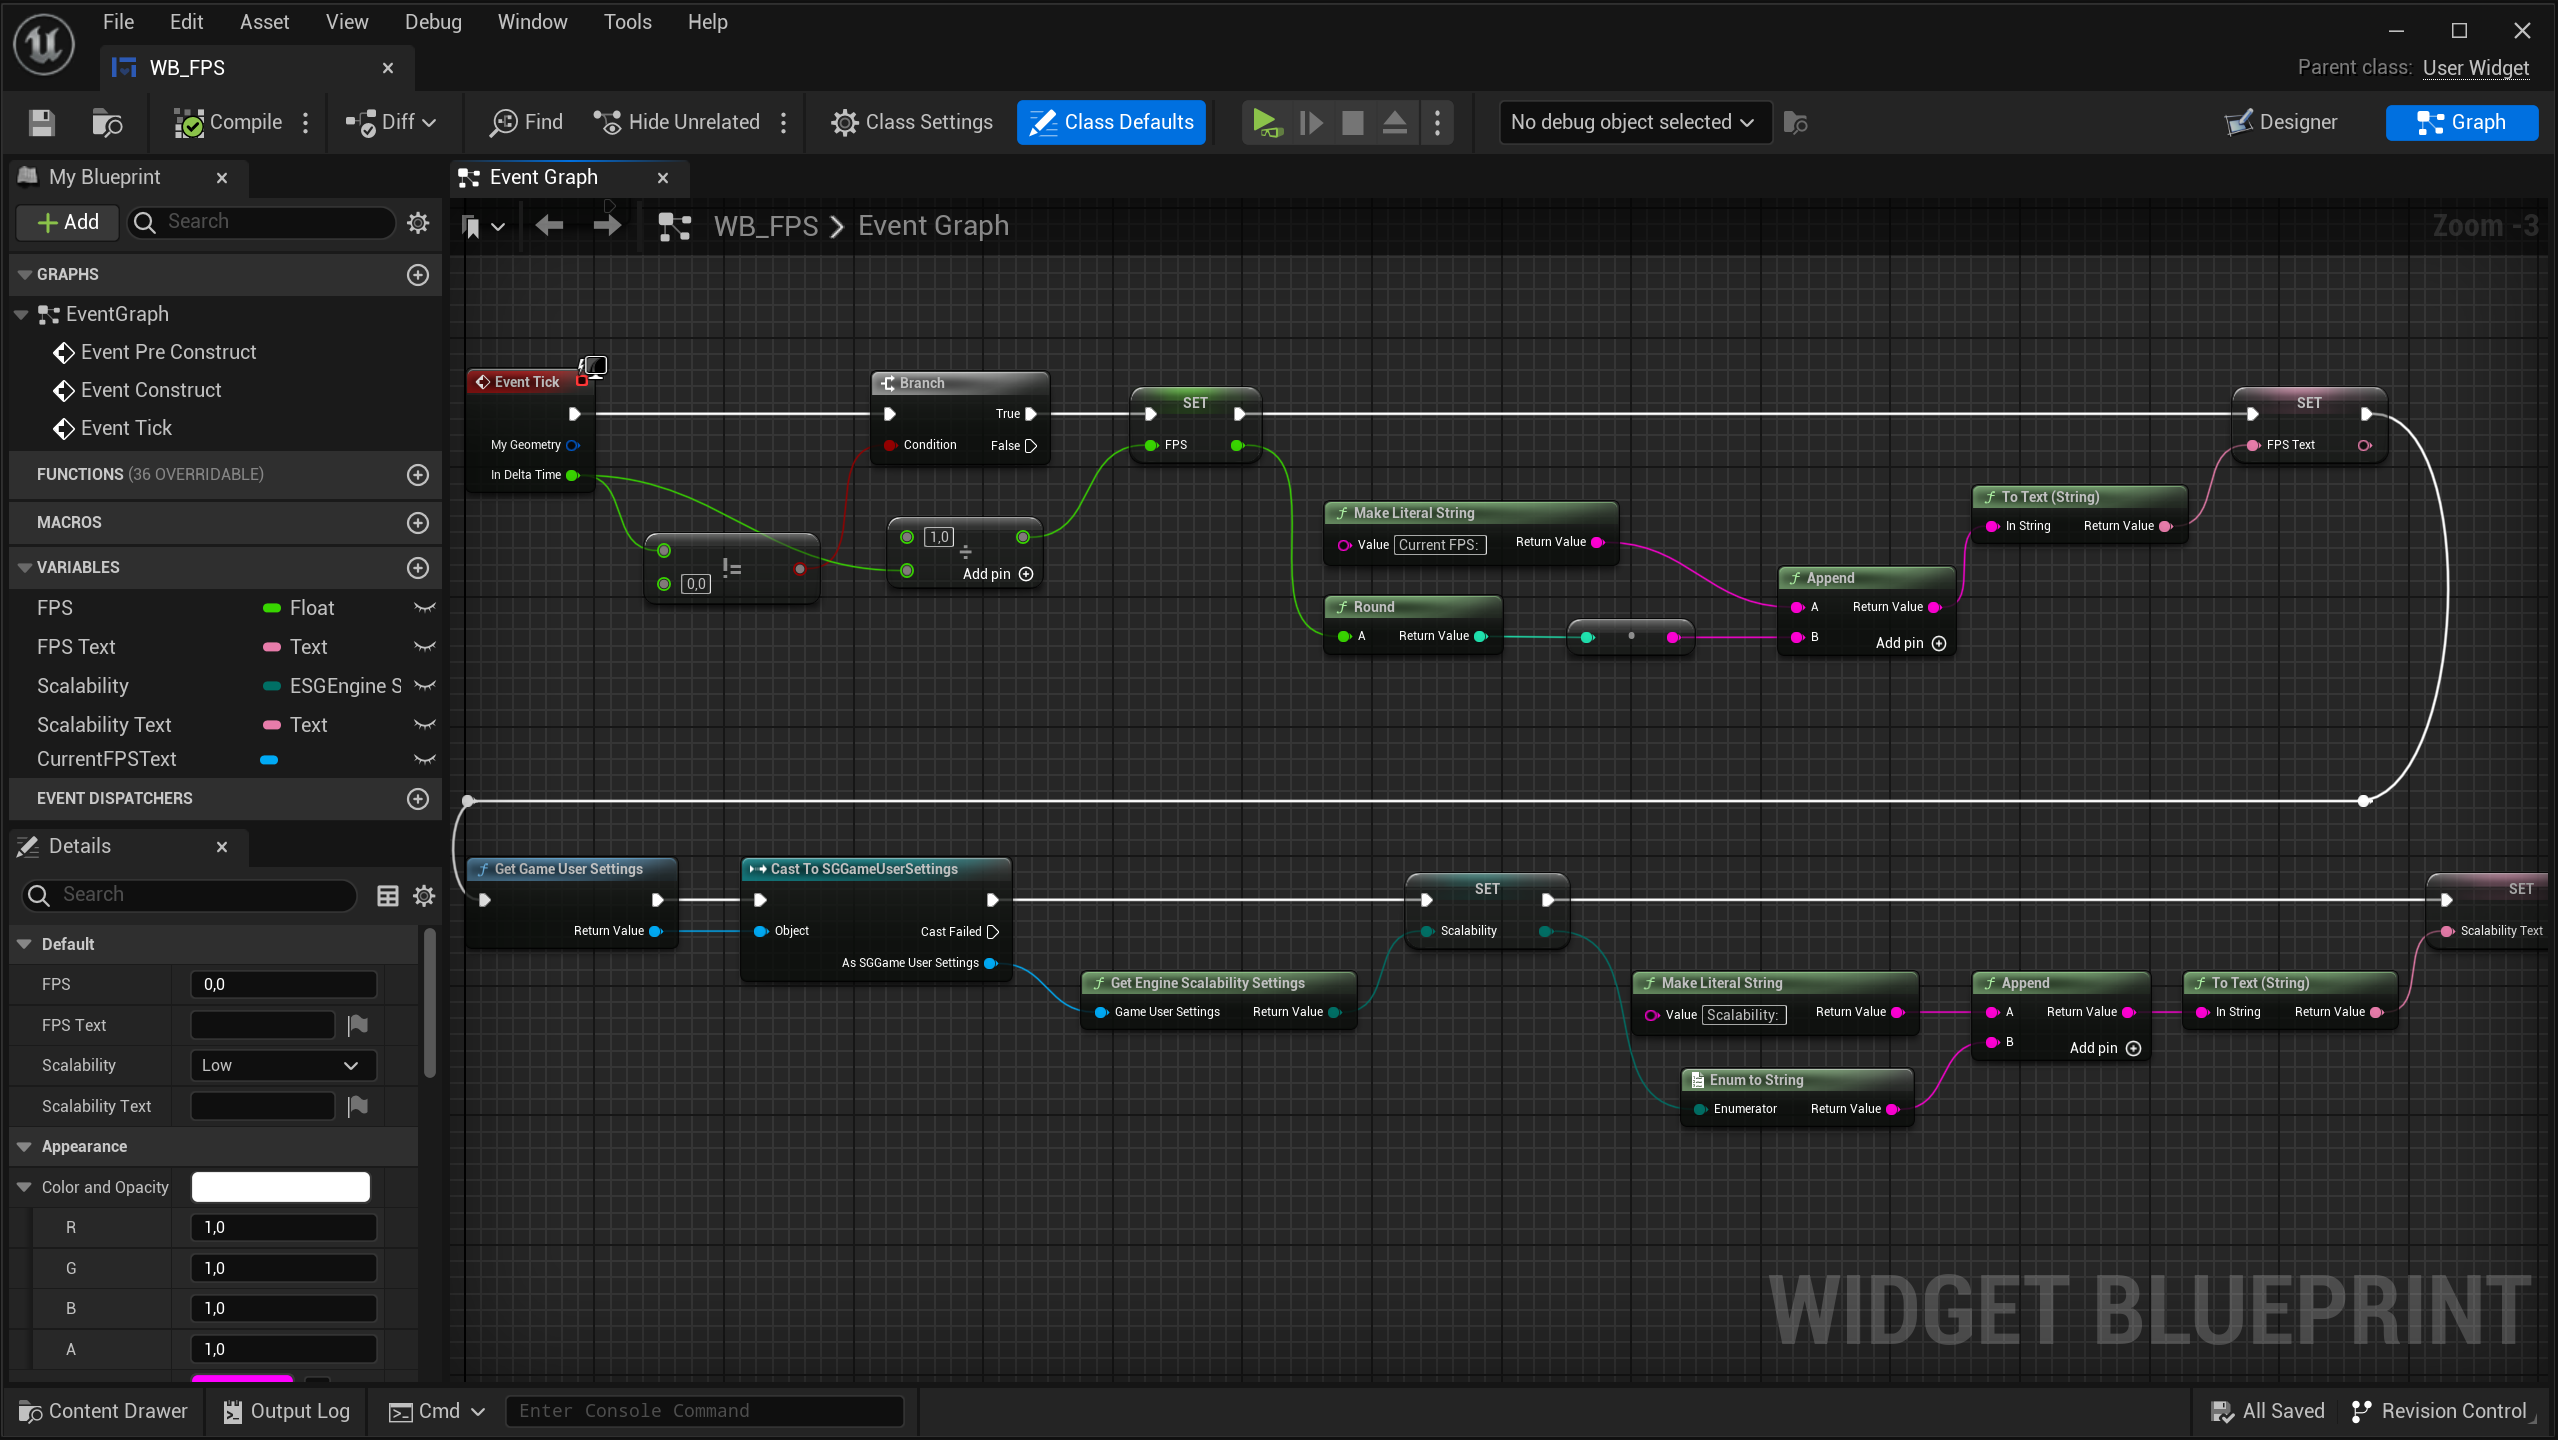Switch to the Designer view
The height and width of the screenshot is (1440, 2558).
click(2281, 122)
